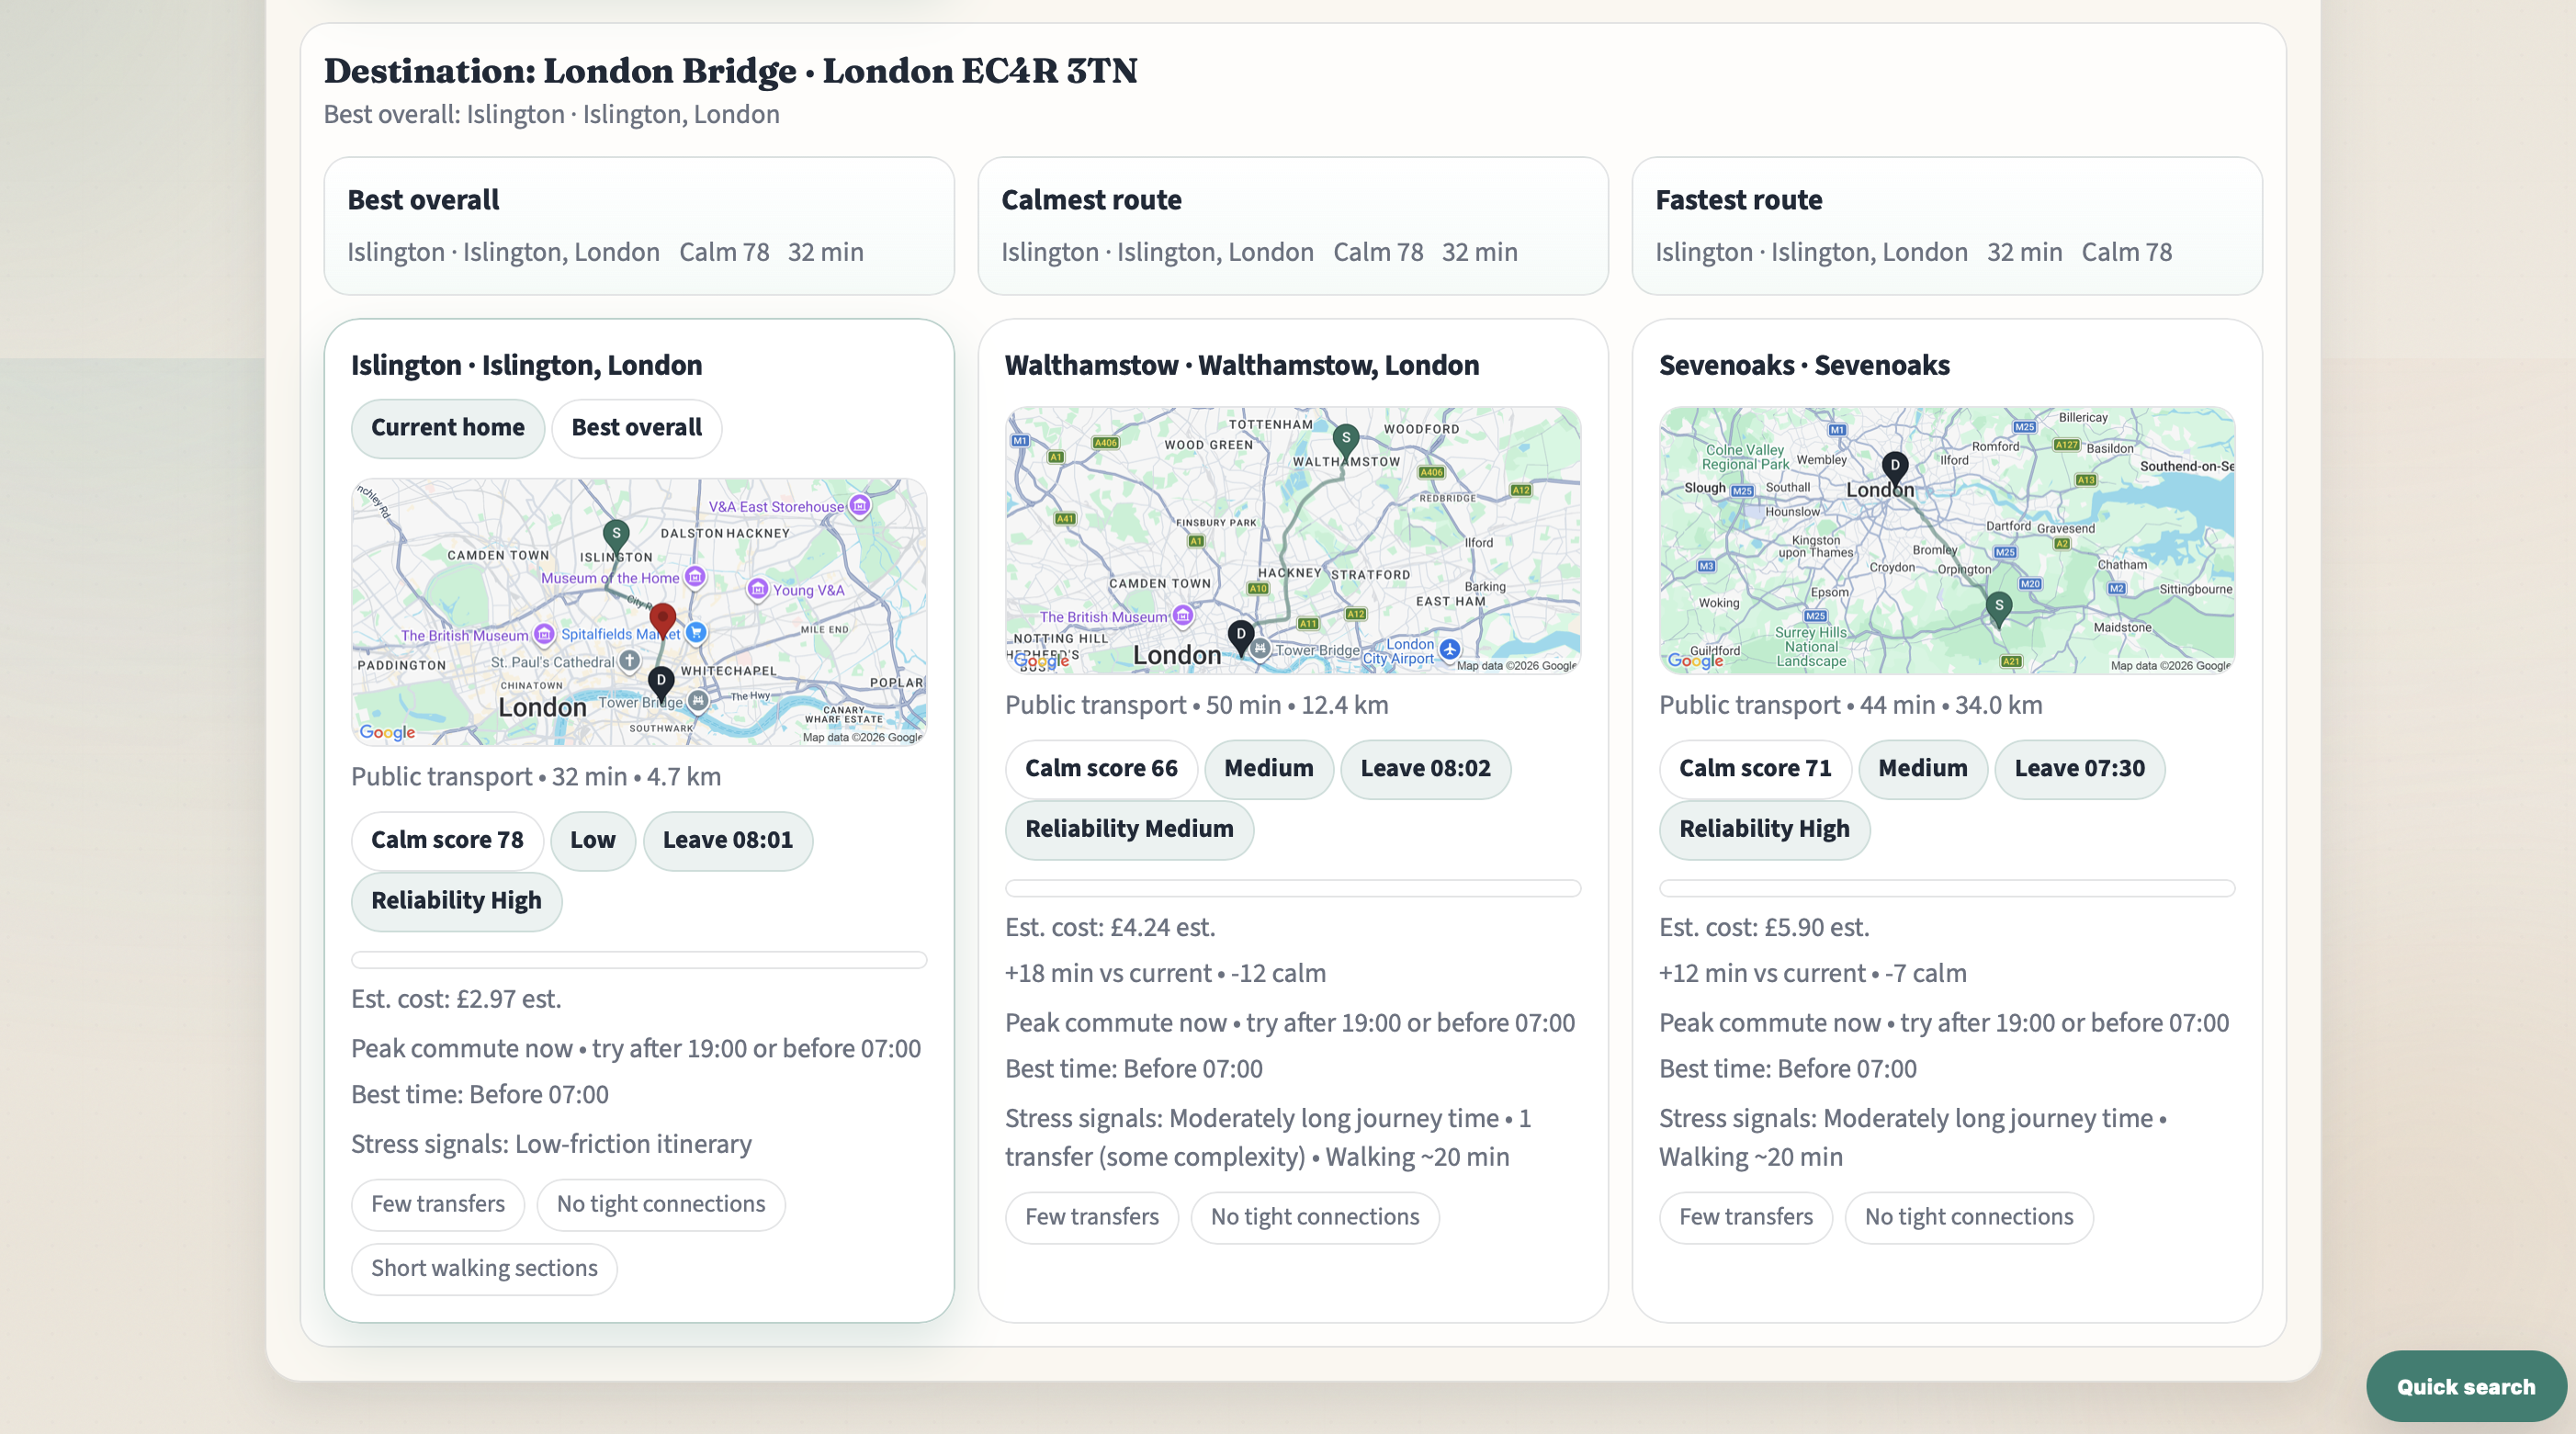Select the Fastest route summary card

1946,227
